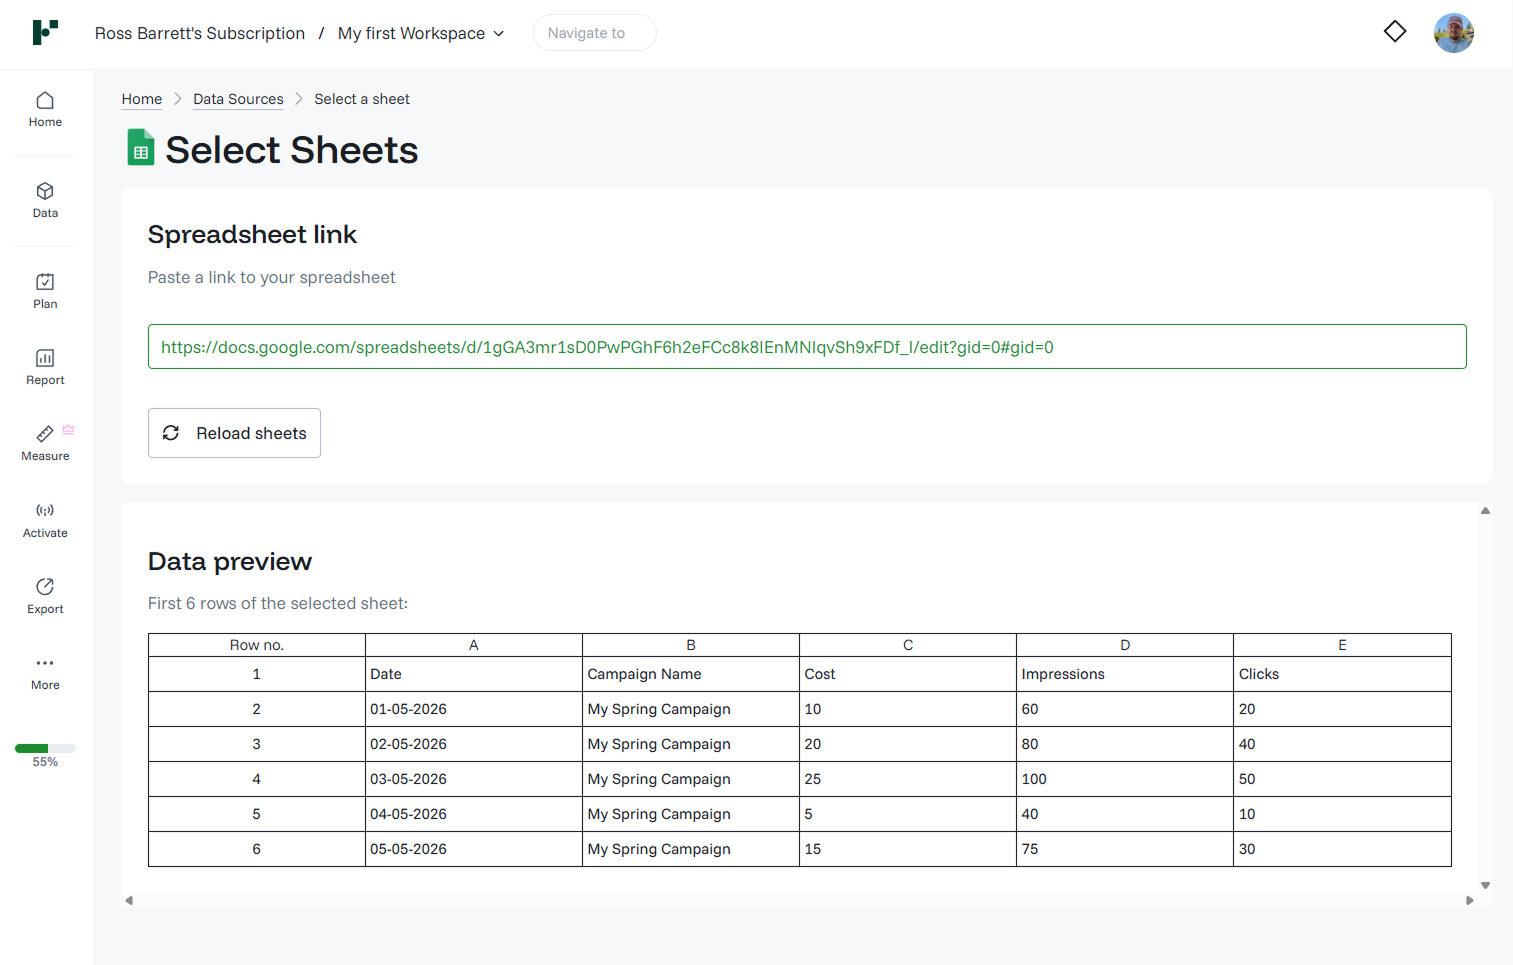The width and height of the screenshot is (1513, 965).
Task: Open the Activate sidebar section
Action: tap(45, 520)
